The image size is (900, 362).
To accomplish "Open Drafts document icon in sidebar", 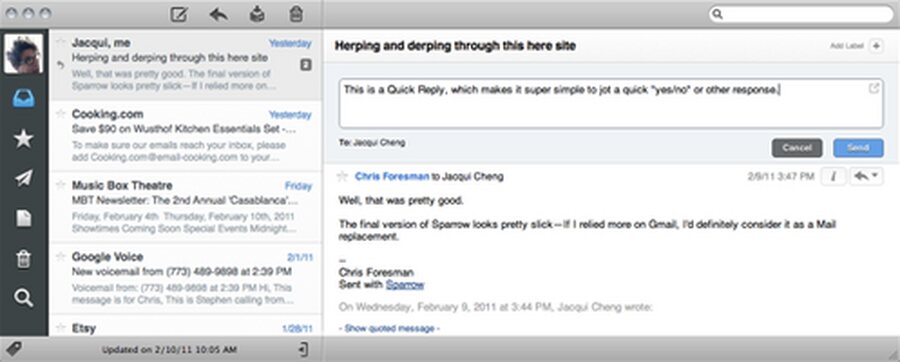I will tap(24, 219).
